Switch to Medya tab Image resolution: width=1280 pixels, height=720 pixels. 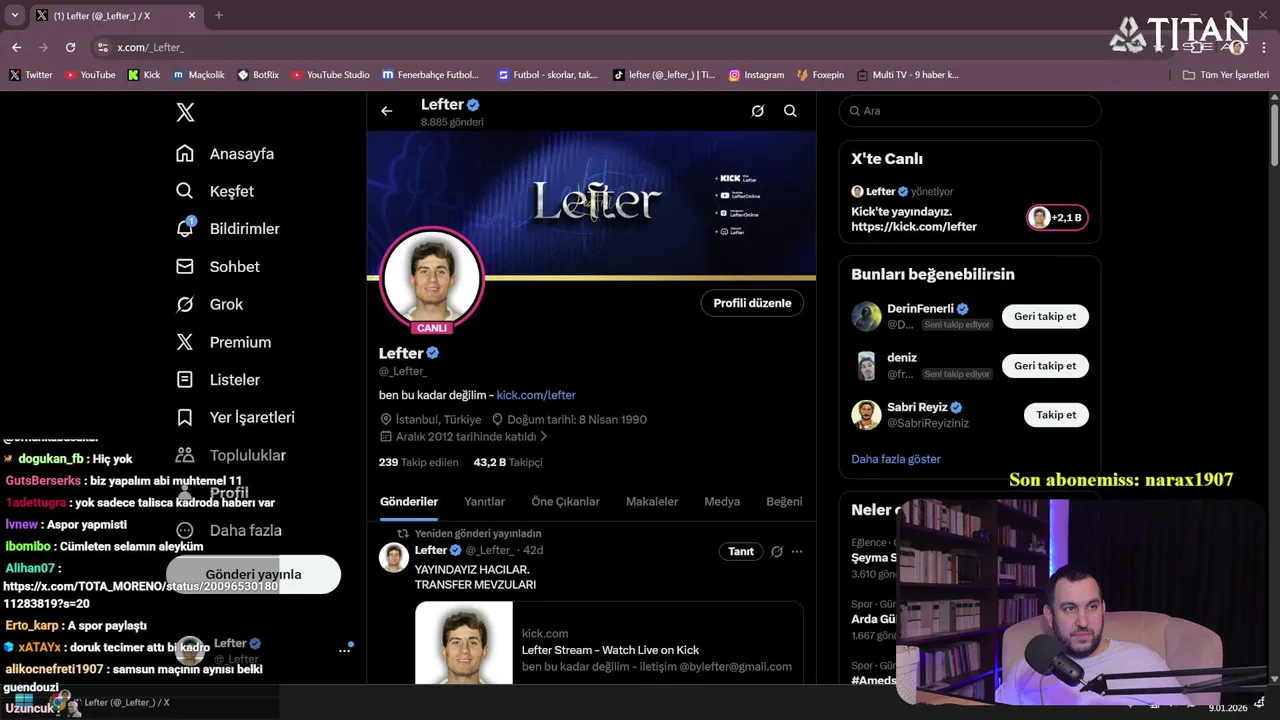pyautogui.click(x=722, y=502)
